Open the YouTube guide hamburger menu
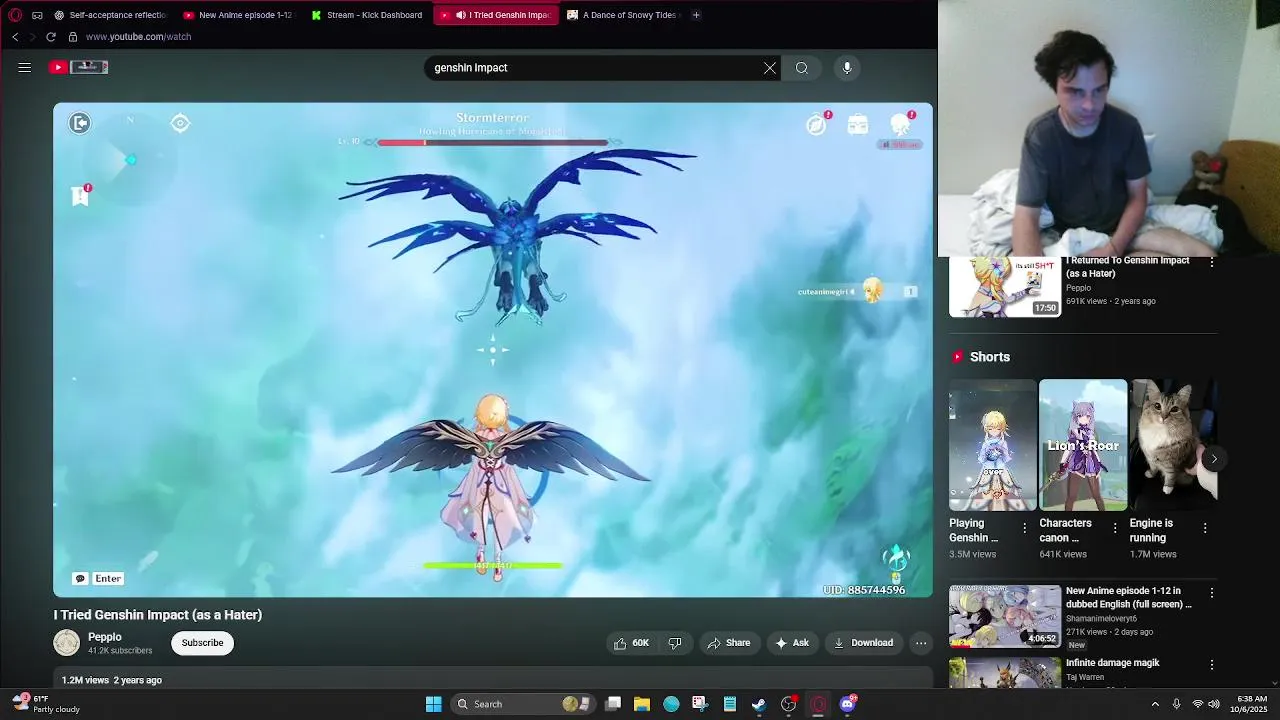The height and width of the screenshot is (720, 1280). (x=25, y=67)
